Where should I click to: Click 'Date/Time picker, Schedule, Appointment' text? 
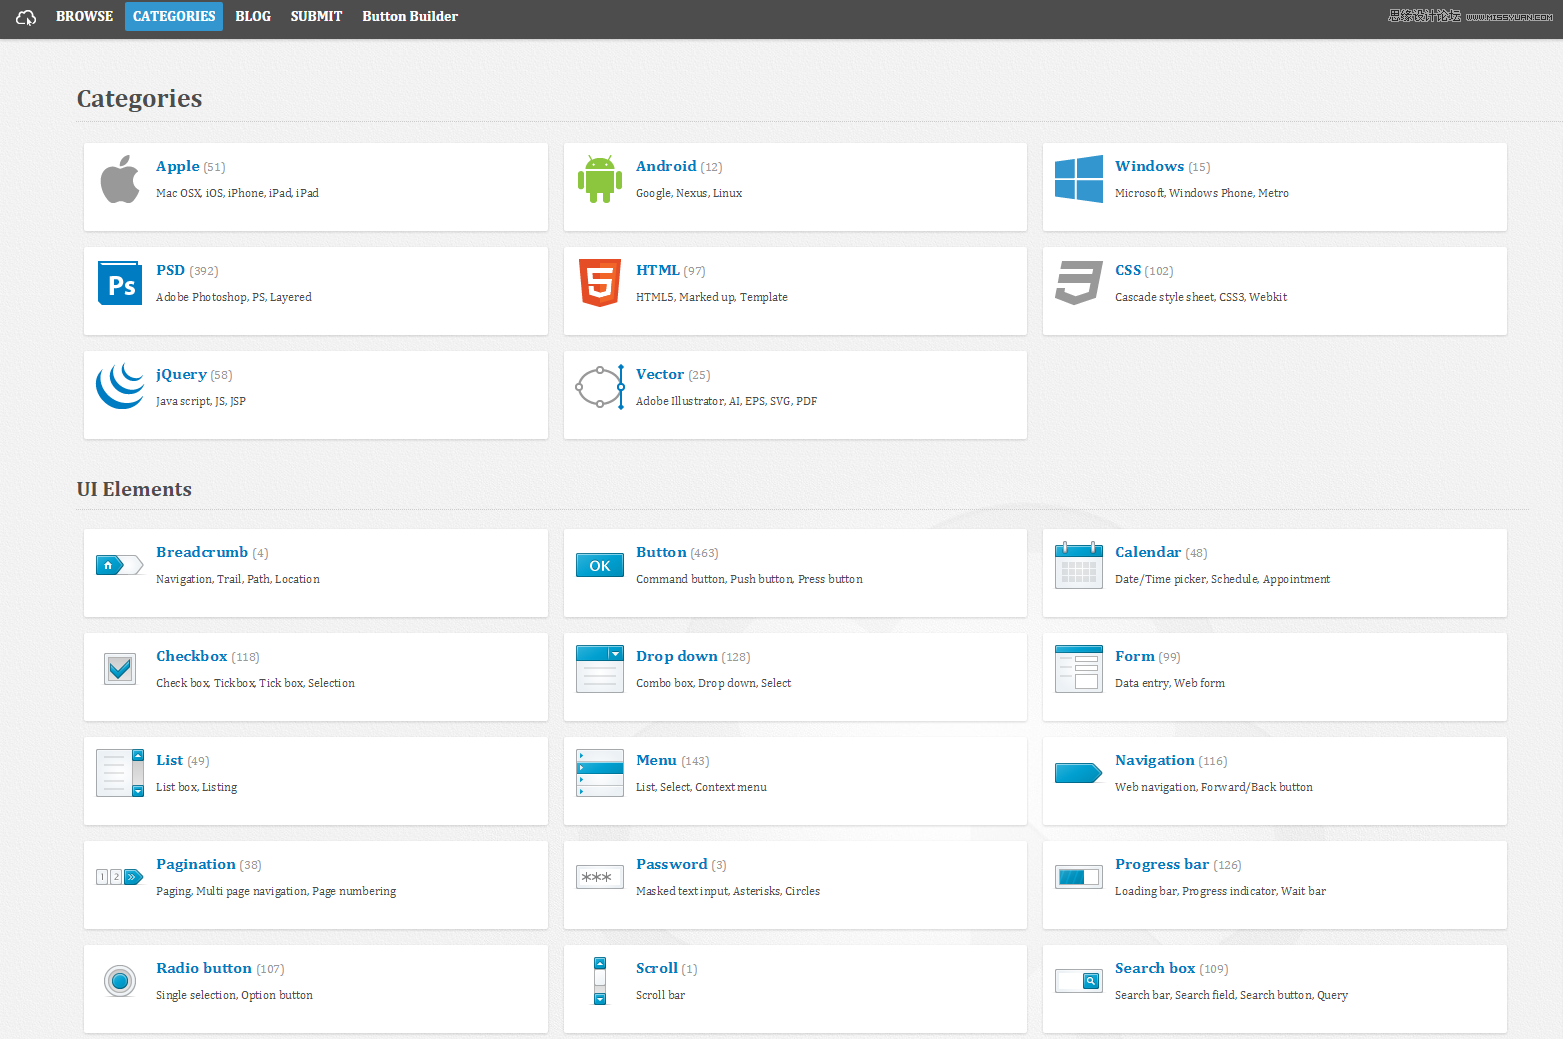(x=1222, y=579)
